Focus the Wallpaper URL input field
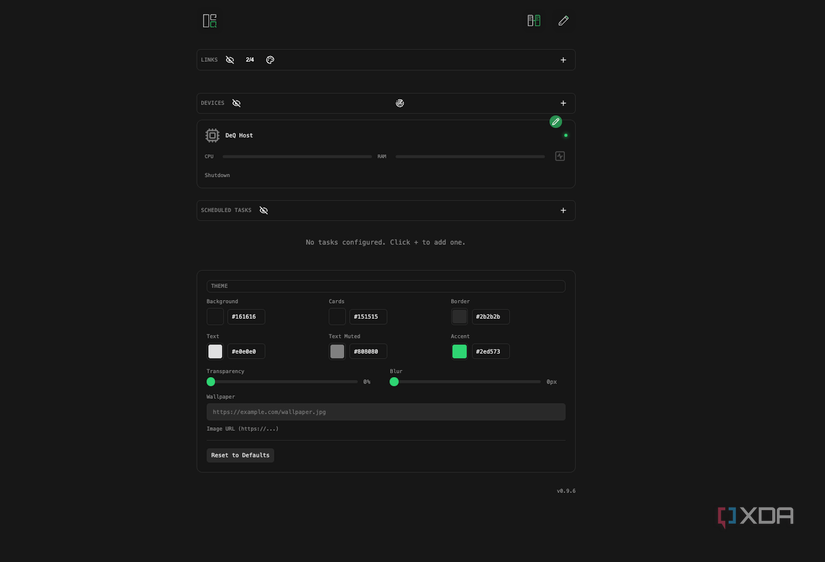This screenshot has height=562, width=825. click(386, 412)
